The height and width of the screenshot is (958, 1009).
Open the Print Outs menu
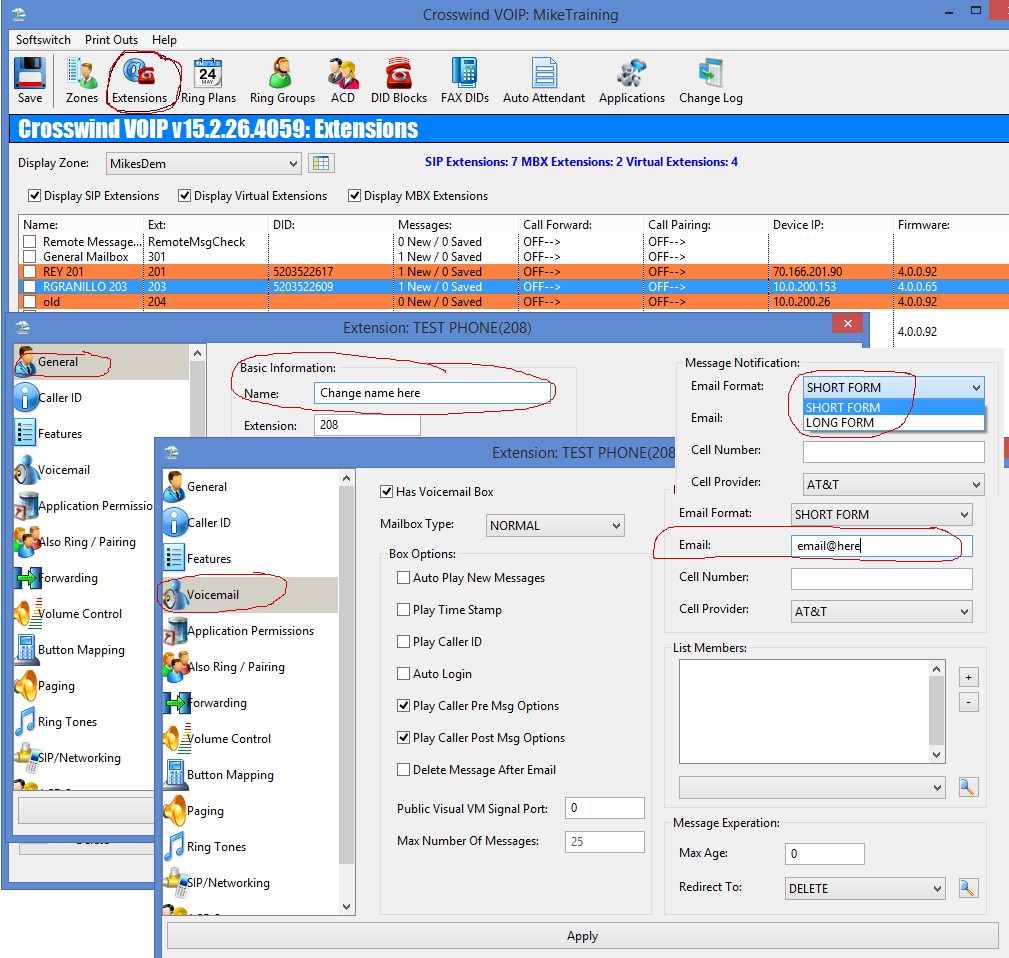tap(111, 40)
